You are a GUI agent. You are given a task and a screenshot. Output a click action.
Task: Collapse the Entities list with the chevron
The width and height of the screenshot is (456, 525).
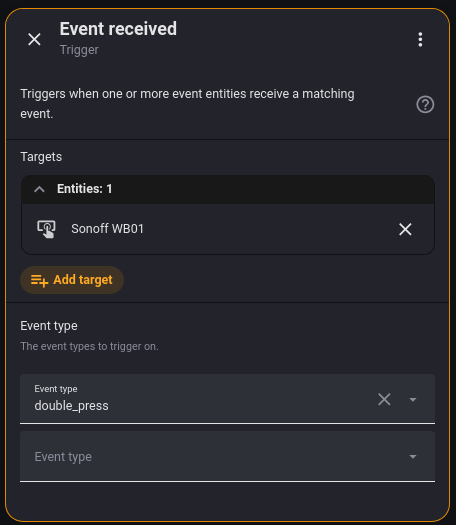point(40,189)
